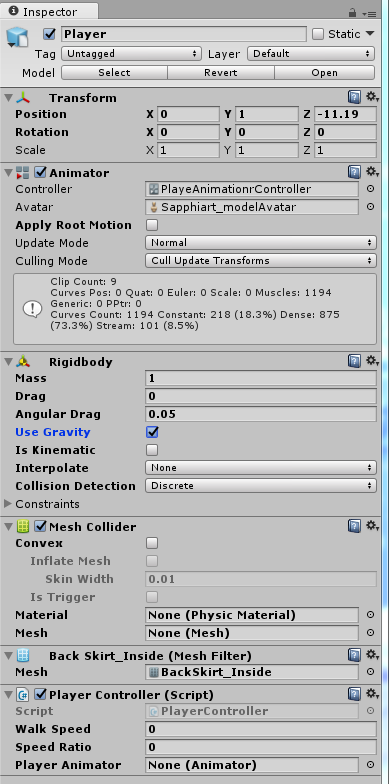This screenshot has height=784, width=389.
Task: Toggle Player Controller script enabled checkbox
Action: (x=40, y=694)
